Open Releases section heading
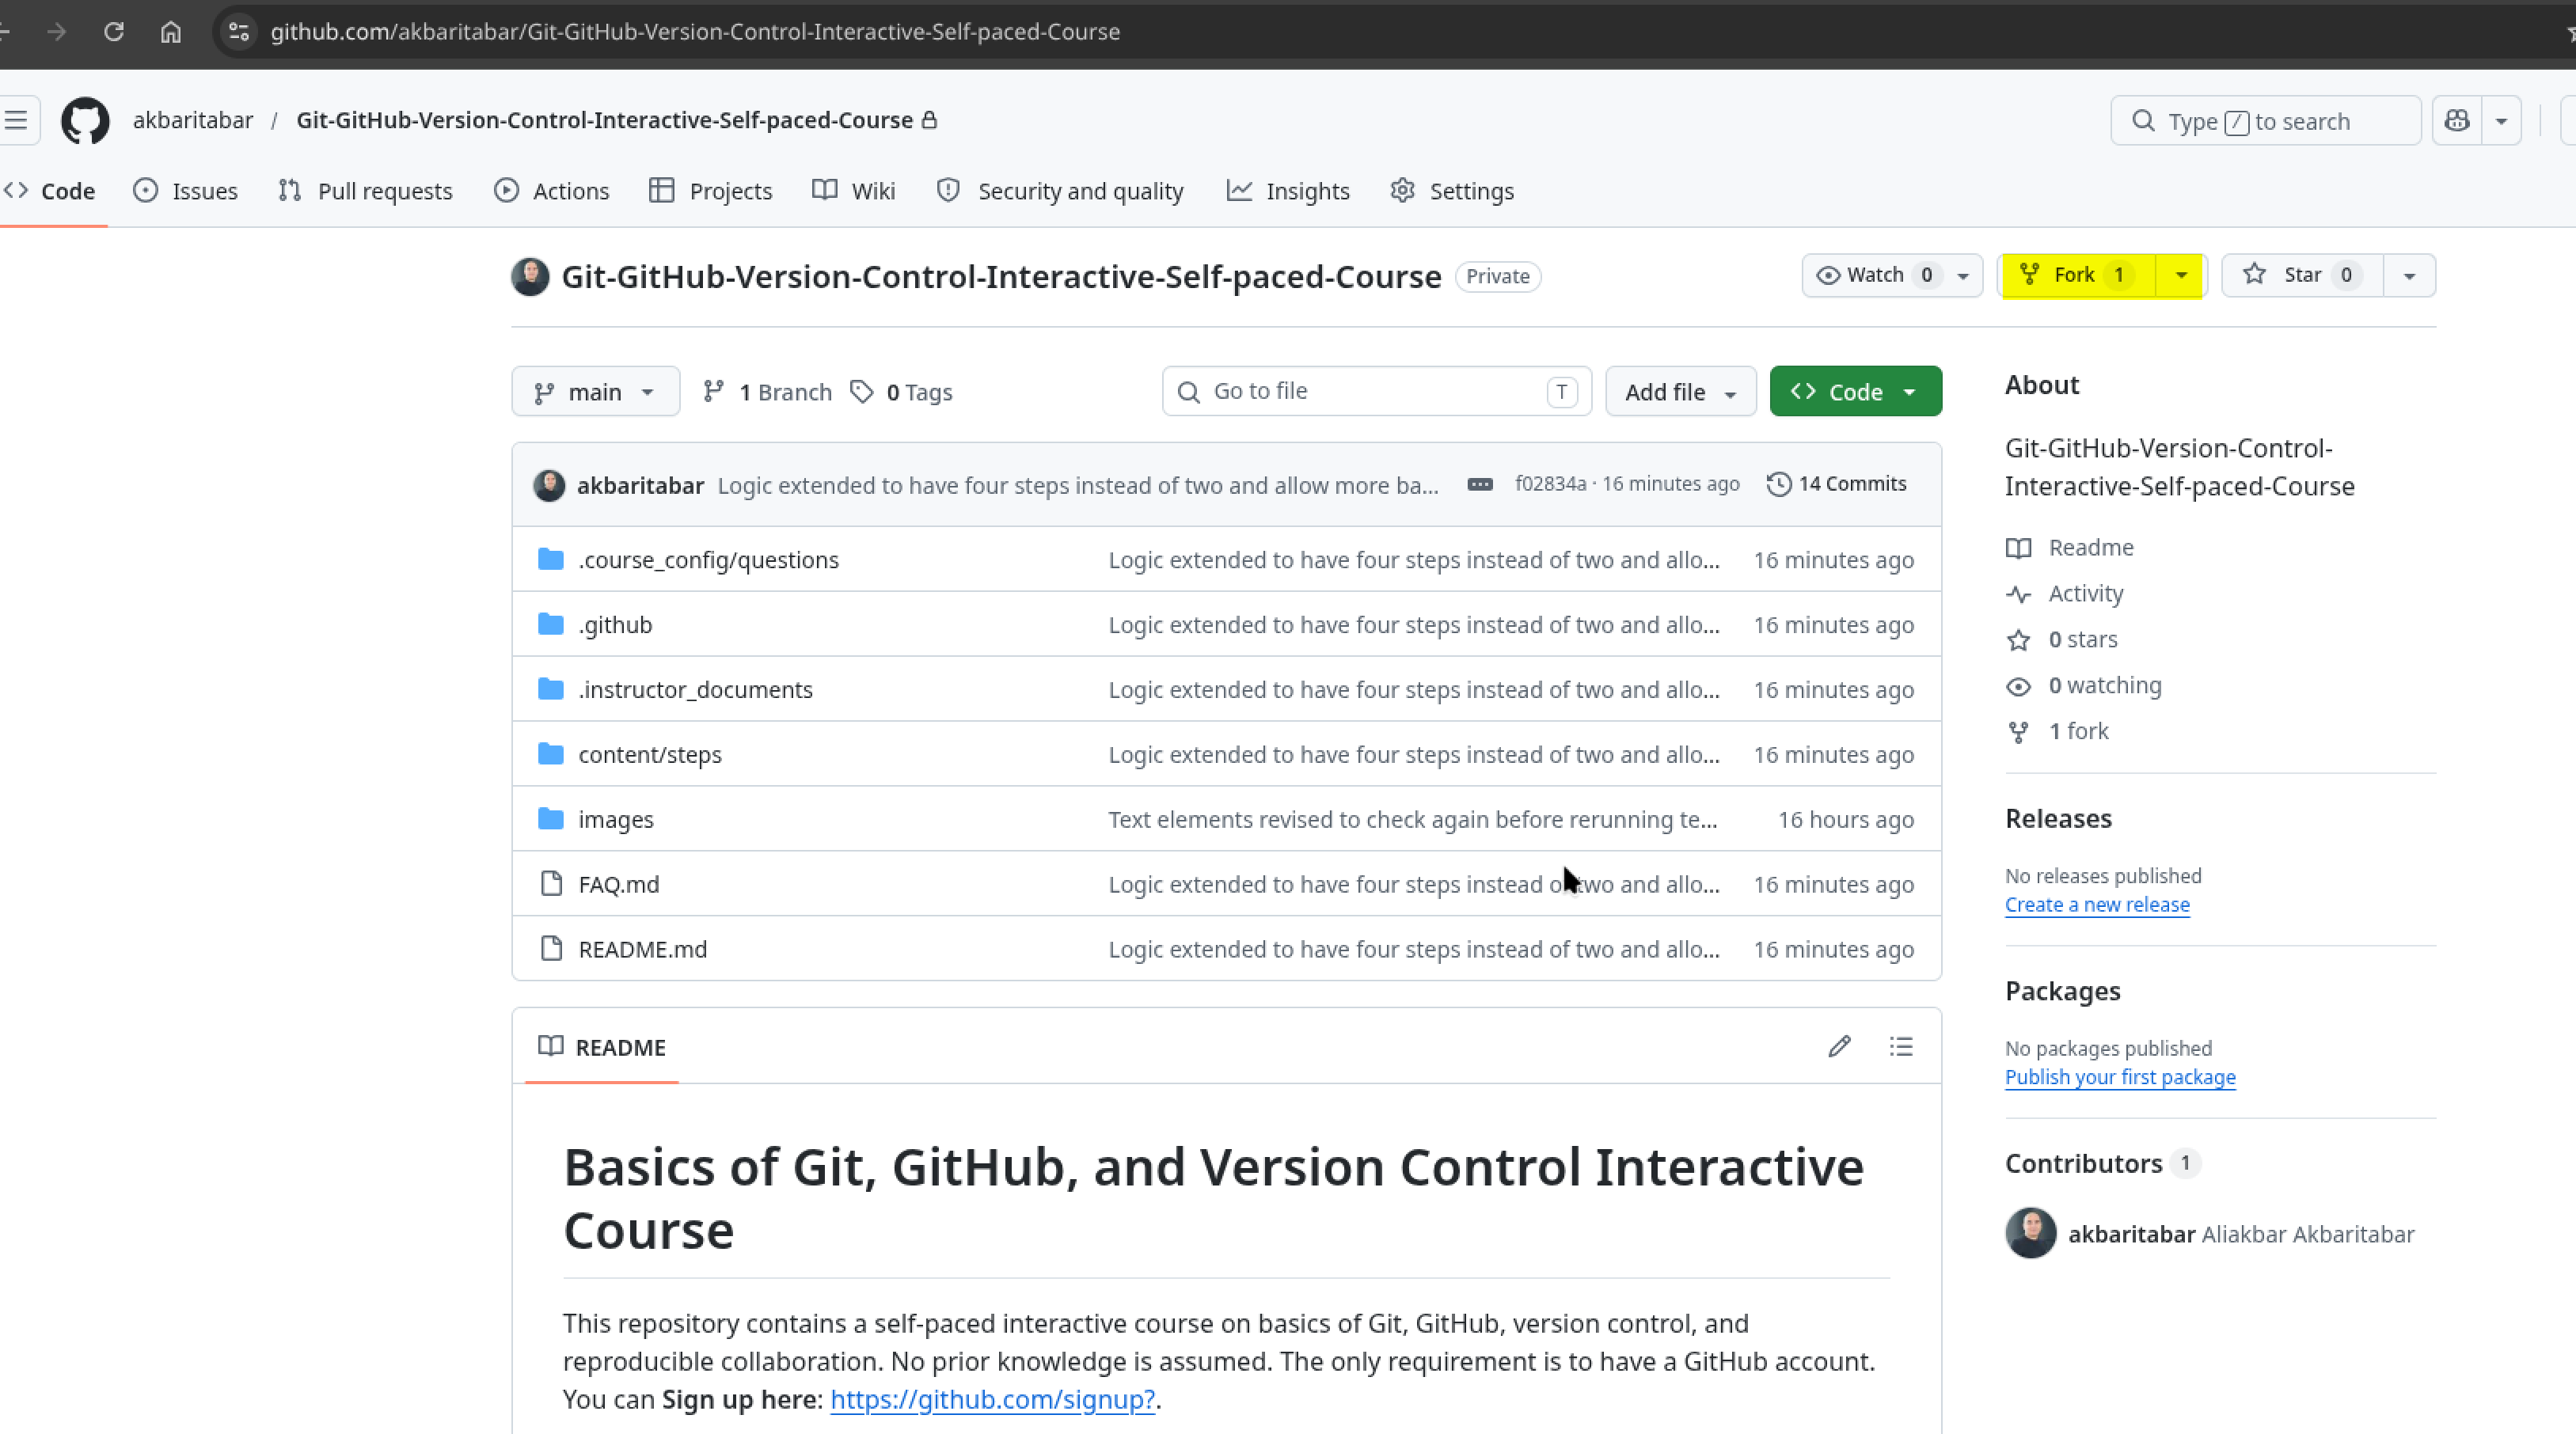Viewport: 2576px width, 1434px height. click(2058, 819)
